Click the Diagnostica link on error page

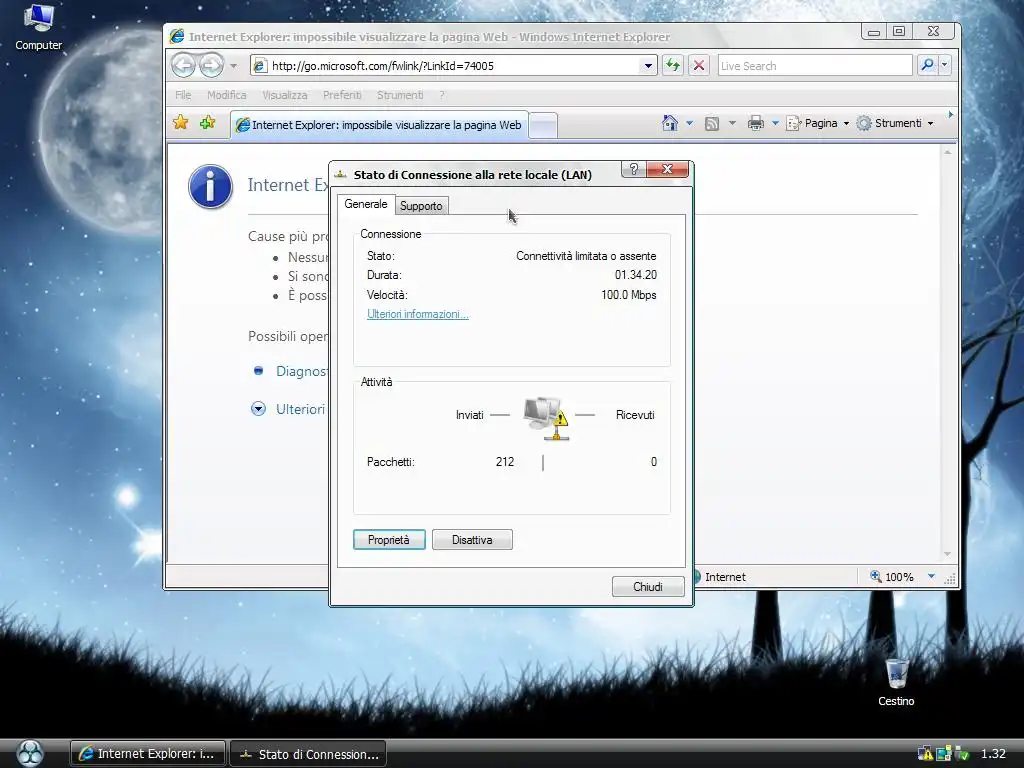point(301,371)
